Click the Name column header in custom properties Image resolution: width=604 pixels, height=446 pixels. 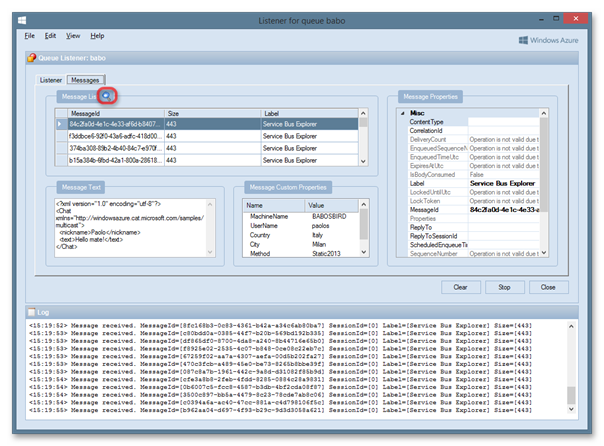(273, 205)
